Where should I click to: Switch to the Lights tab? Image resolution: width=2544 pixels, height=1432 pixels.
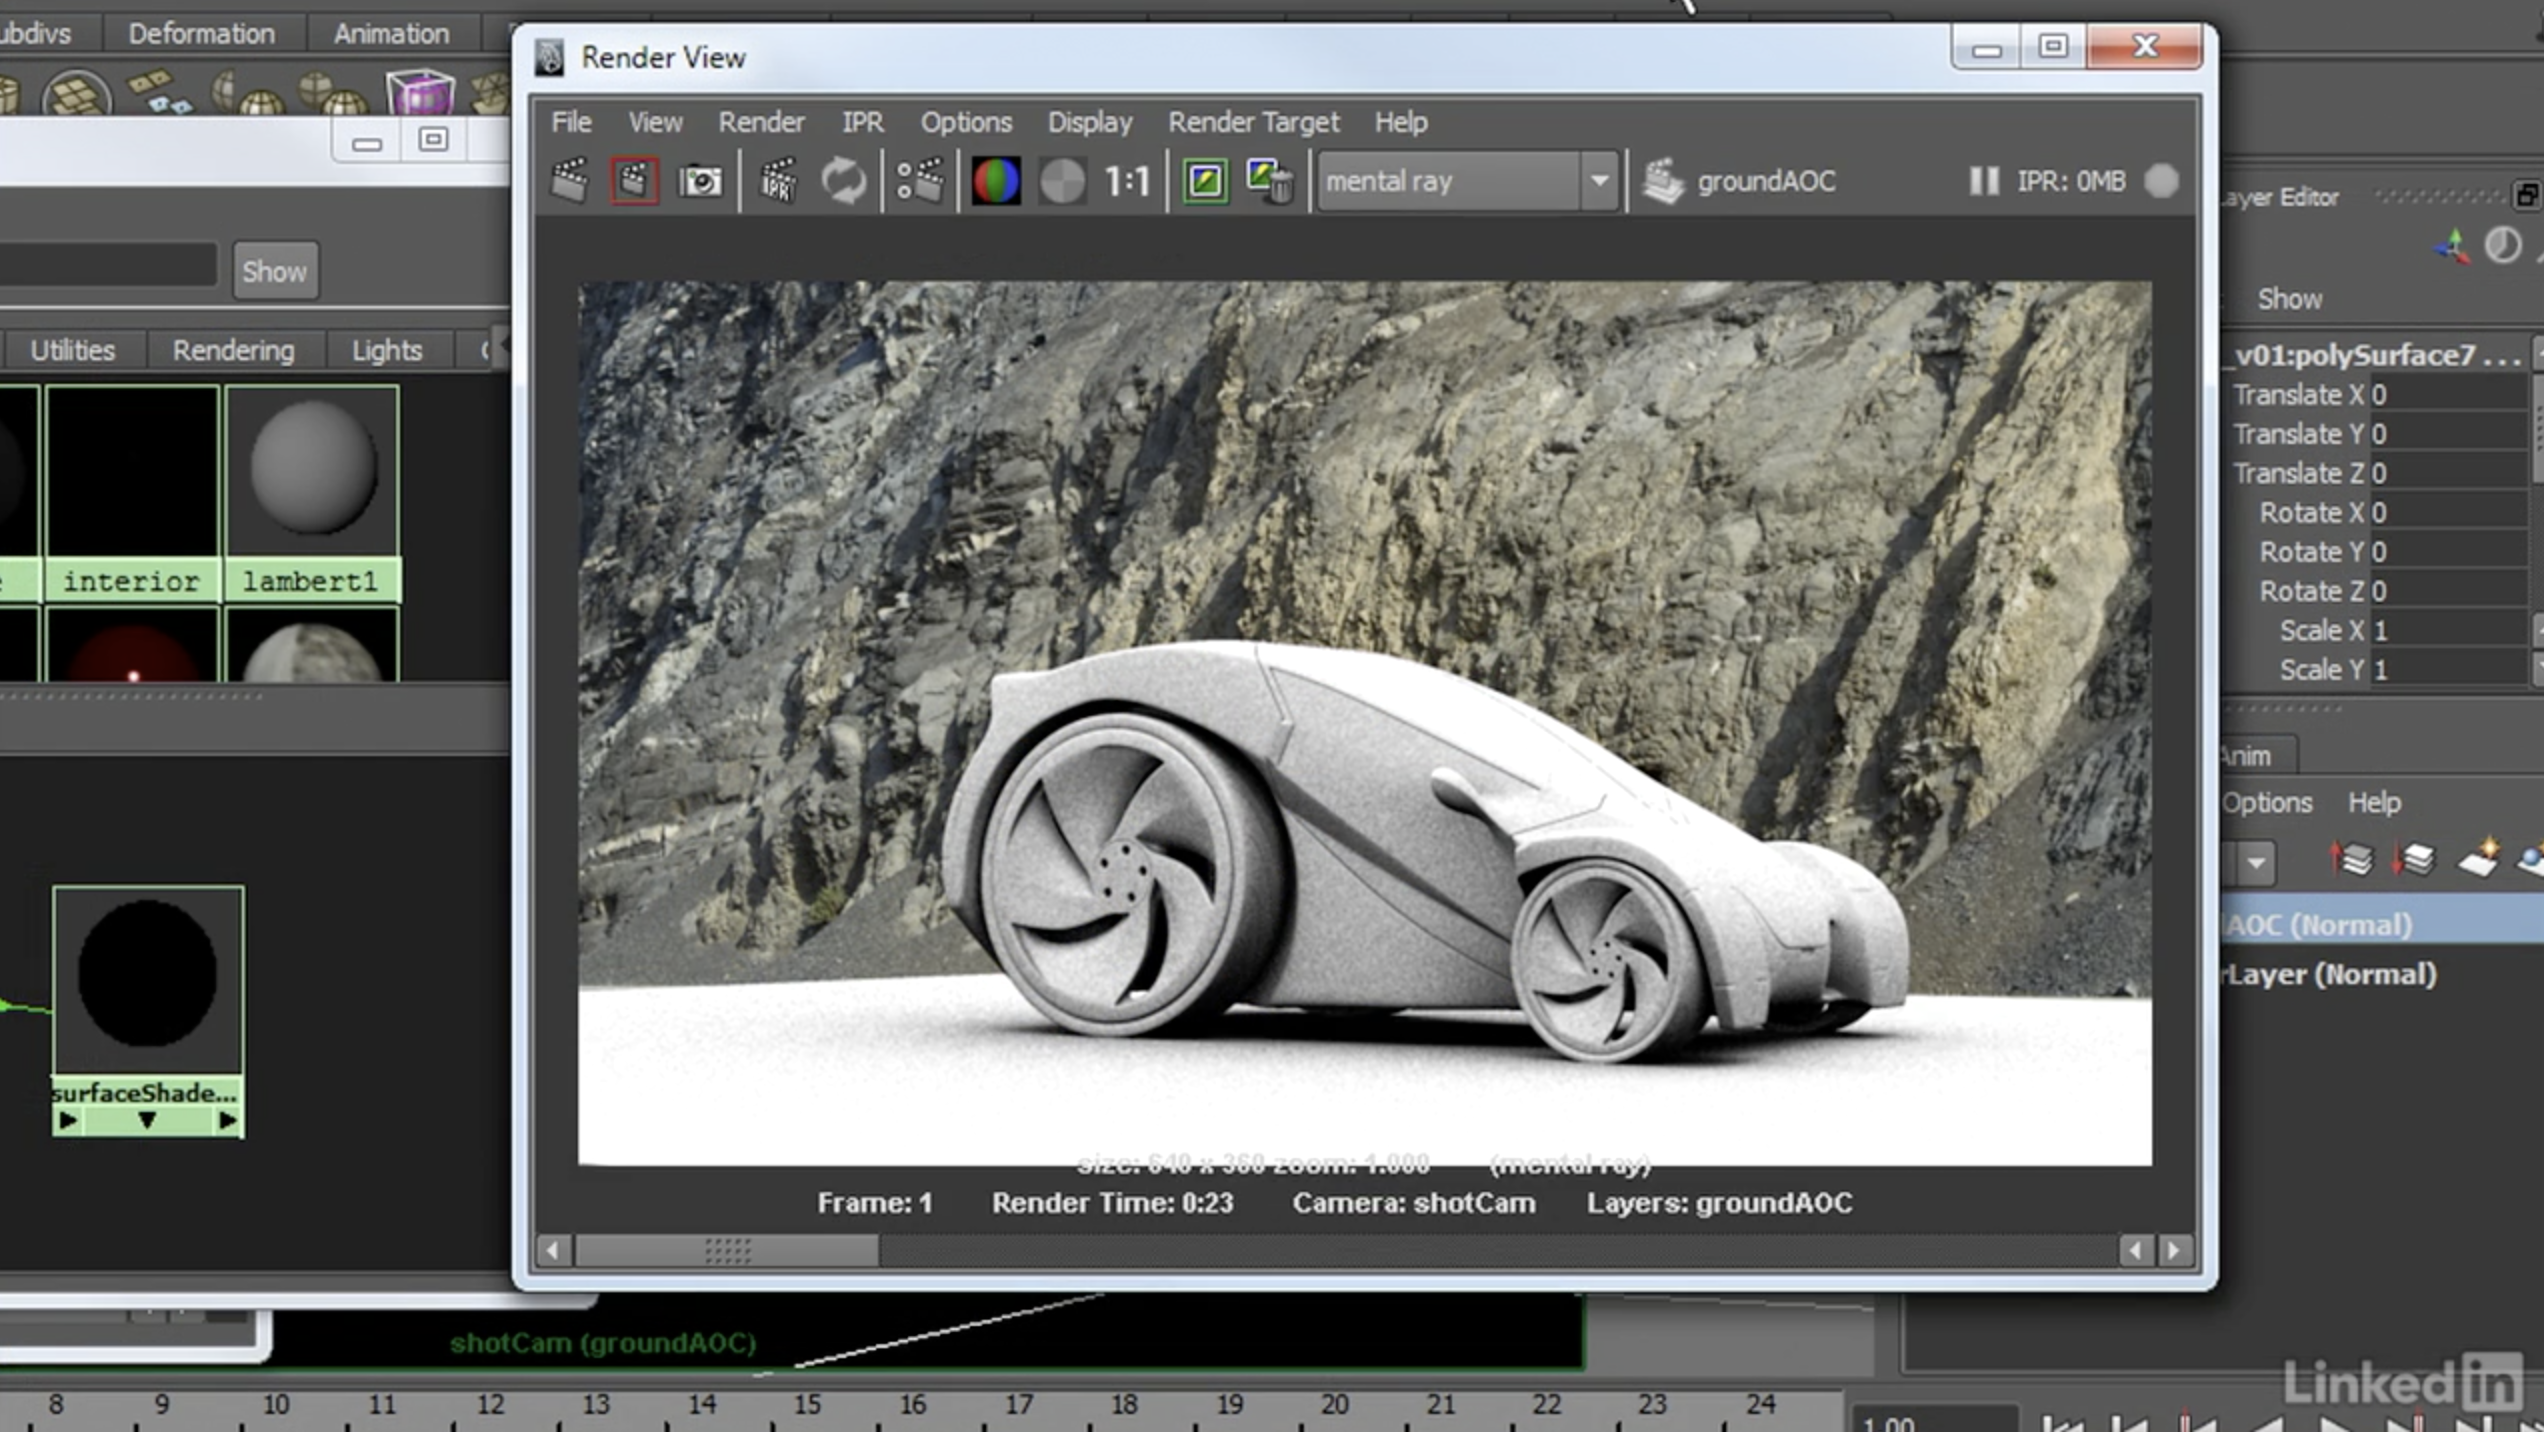coord(386,350)
